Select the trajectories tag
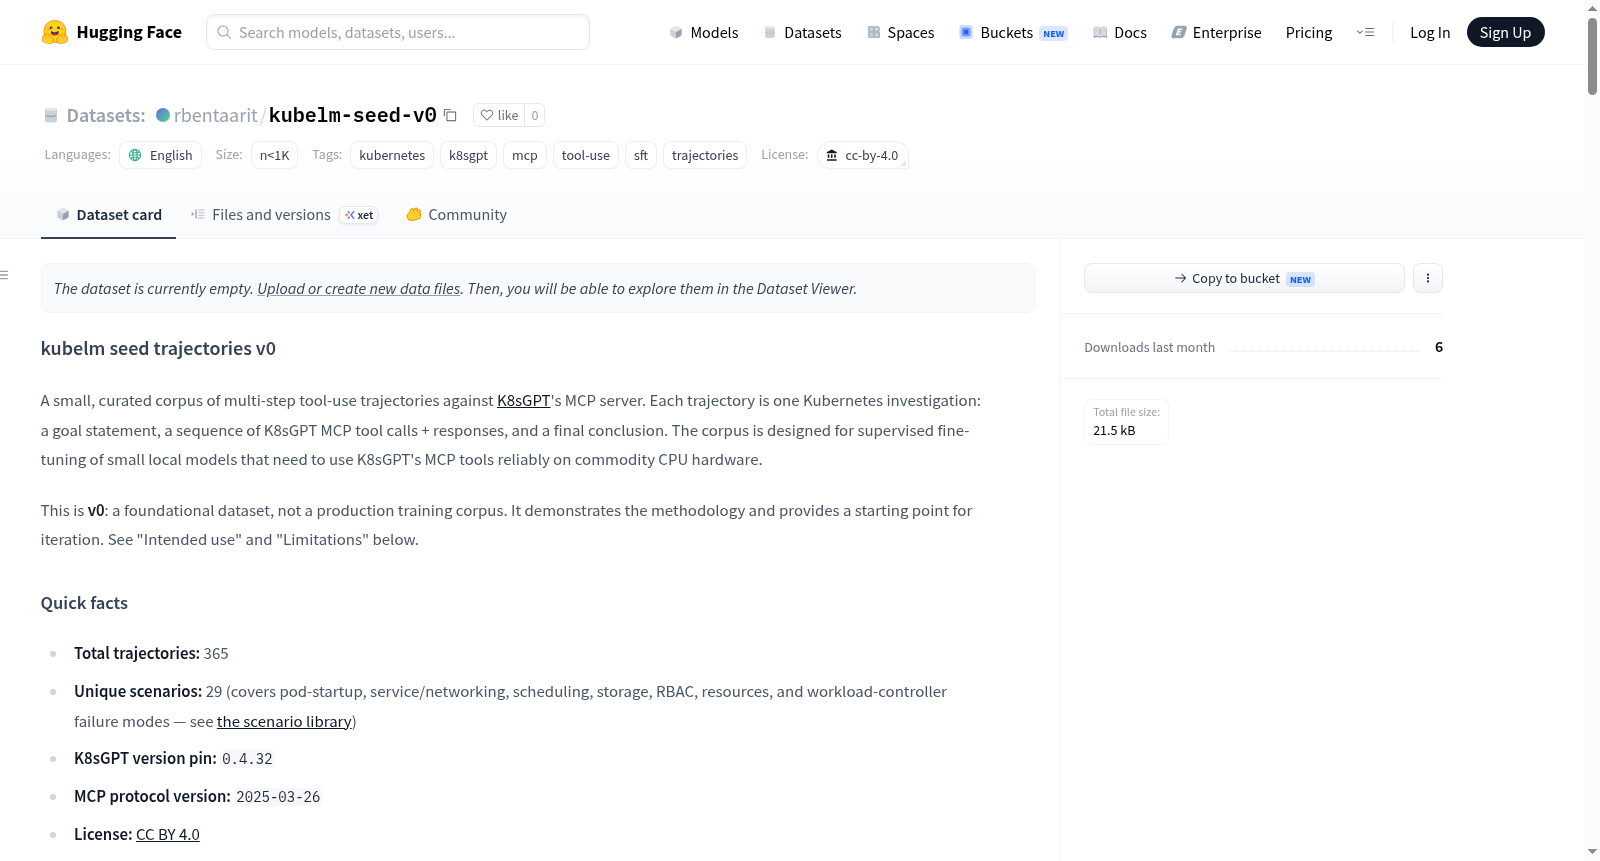 click(x=705, y=155)
